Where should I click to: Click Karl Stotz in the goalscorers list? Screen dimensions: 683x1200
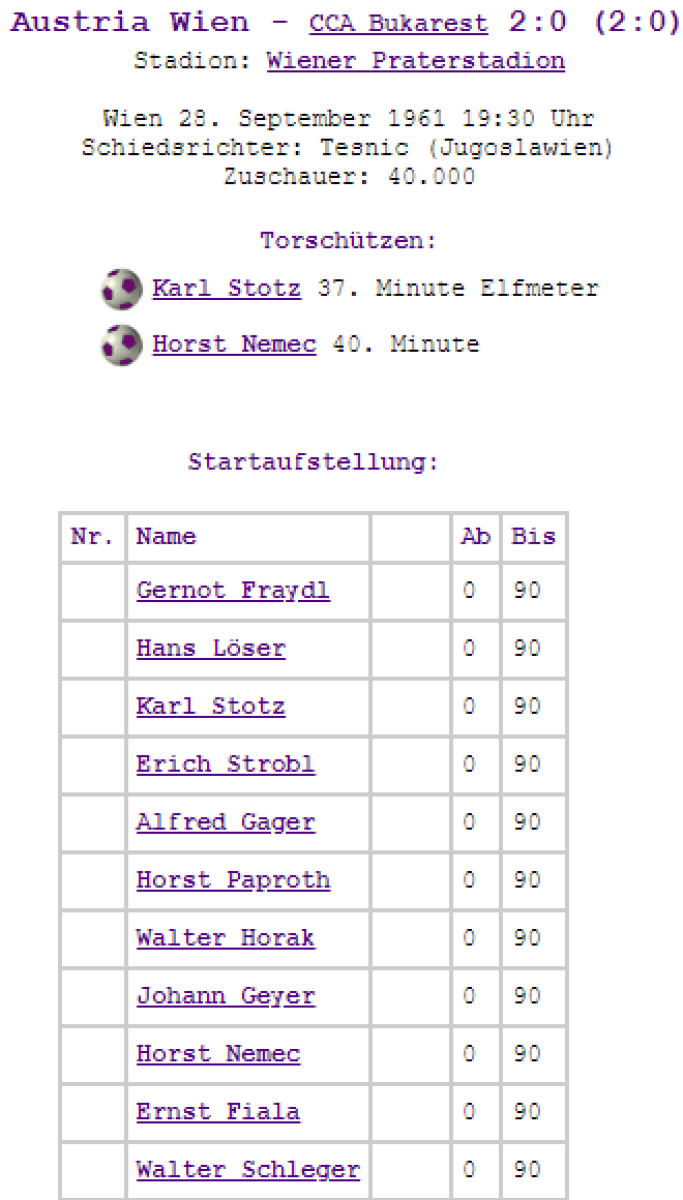click(226, 289)
